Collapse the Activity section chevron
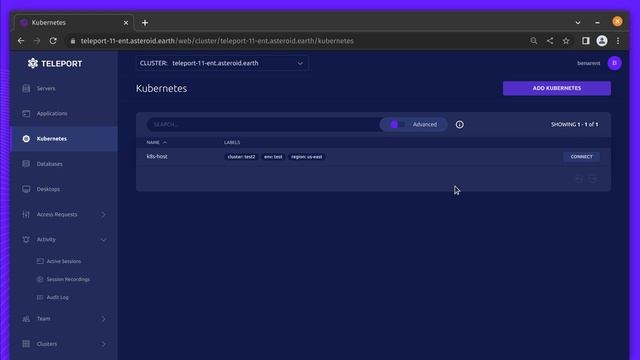The image size is (640, 360). [103, 240]
